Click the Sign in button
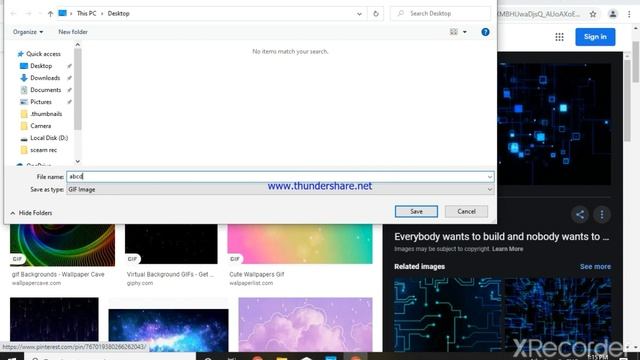 tap(595, 37)
